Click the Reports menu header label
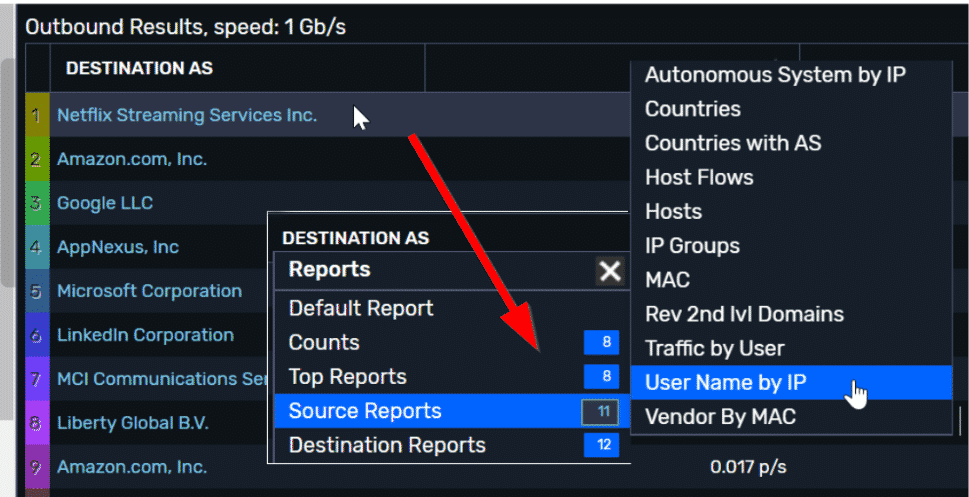This screenshot has width=969, height=497. point(329,270)
